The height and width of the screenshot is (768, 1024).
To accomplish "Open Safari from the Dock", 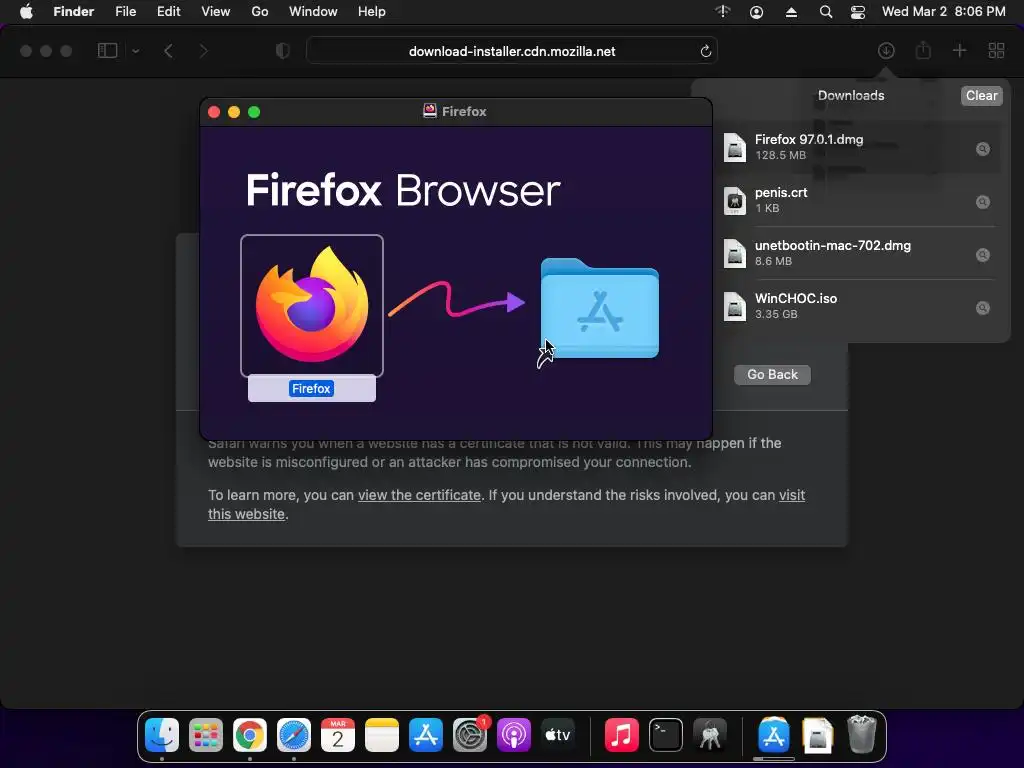I will (x=294, y=735).
